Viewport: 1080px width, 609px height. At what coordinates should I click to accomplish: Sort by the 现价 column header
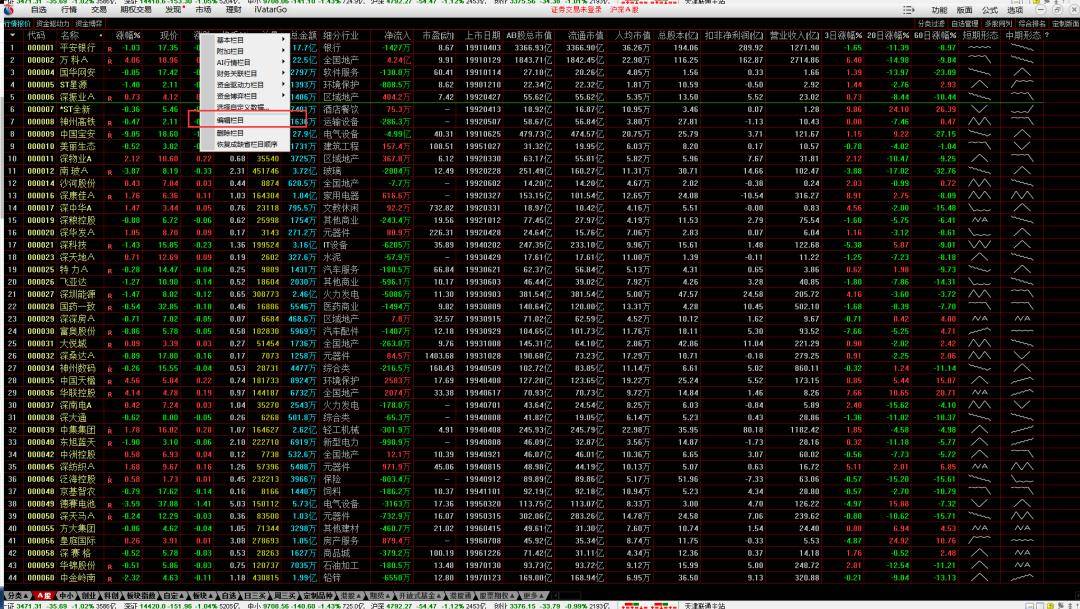coord(169,35)
